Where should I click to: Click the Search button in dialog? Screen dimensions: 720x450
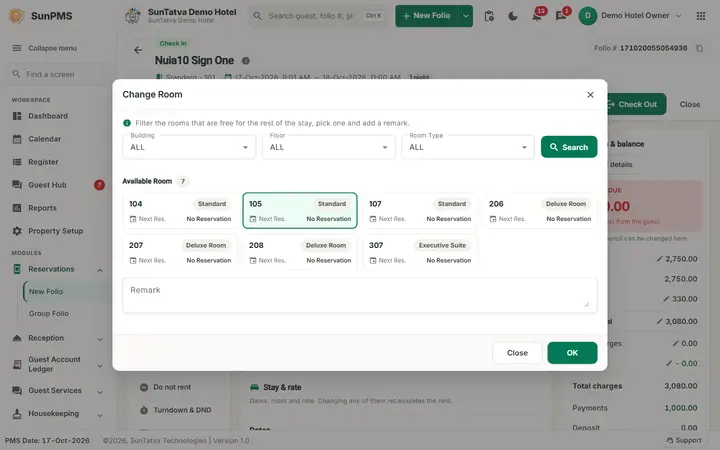(569, 147)
